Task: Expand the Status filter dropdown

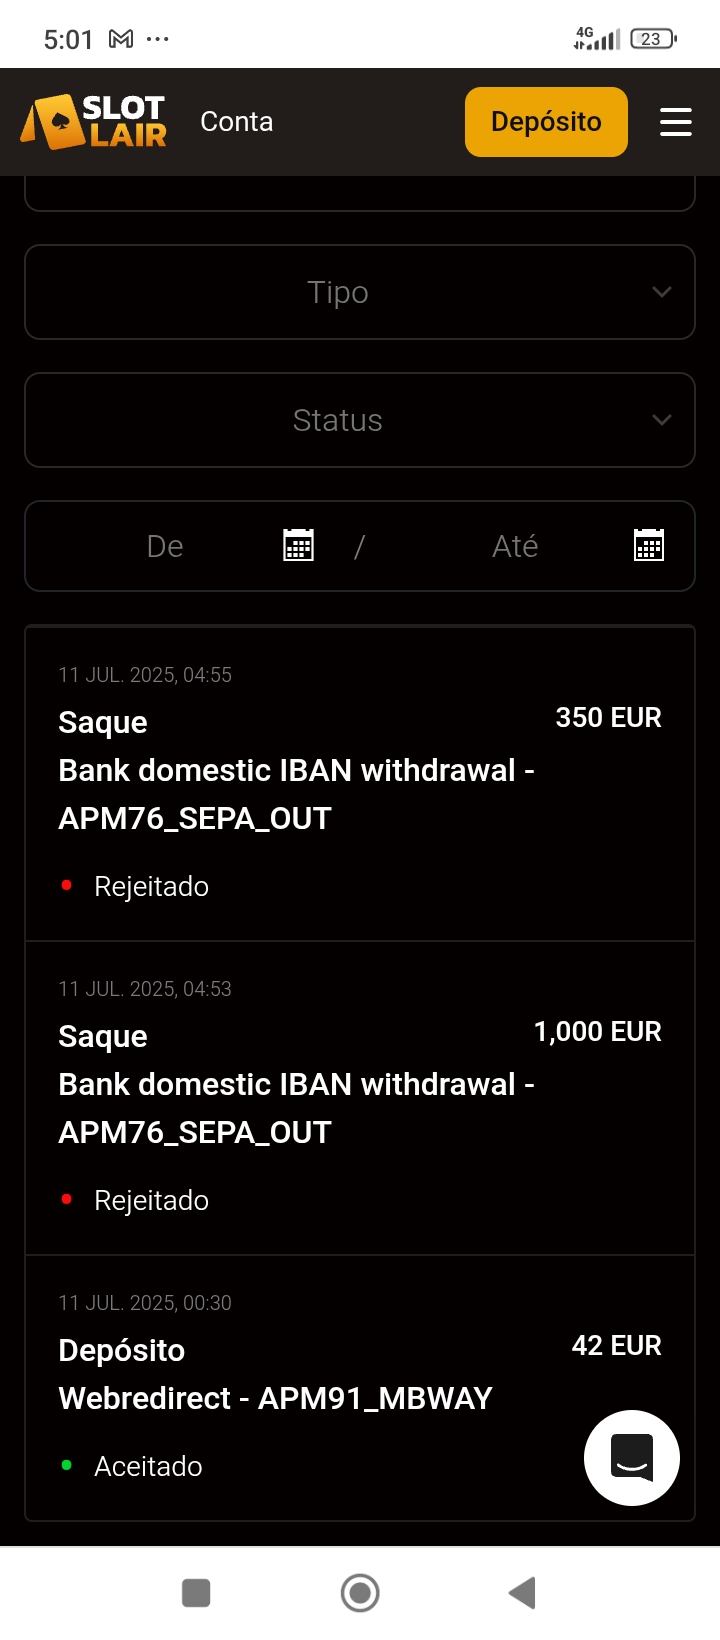Action: pyautogui.click(x=338, y=420)
